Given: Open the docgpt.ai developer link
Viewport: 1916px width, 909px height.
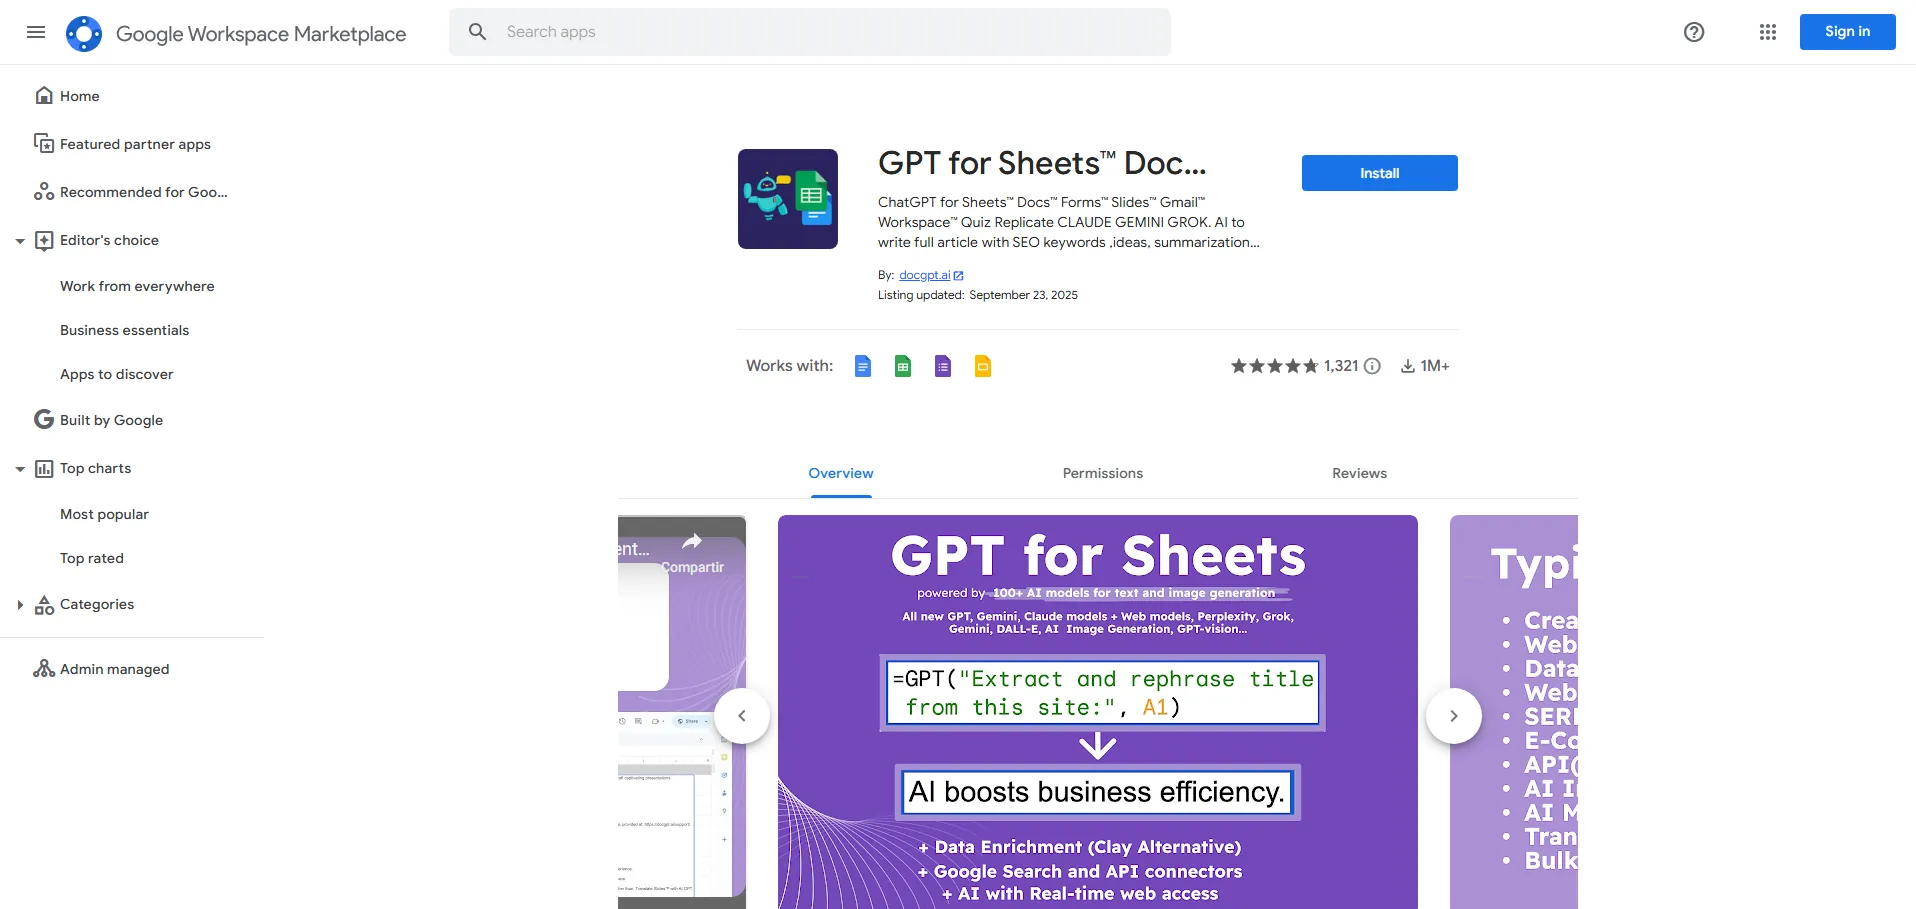Looking at the screenshot, I should (925, 275).
